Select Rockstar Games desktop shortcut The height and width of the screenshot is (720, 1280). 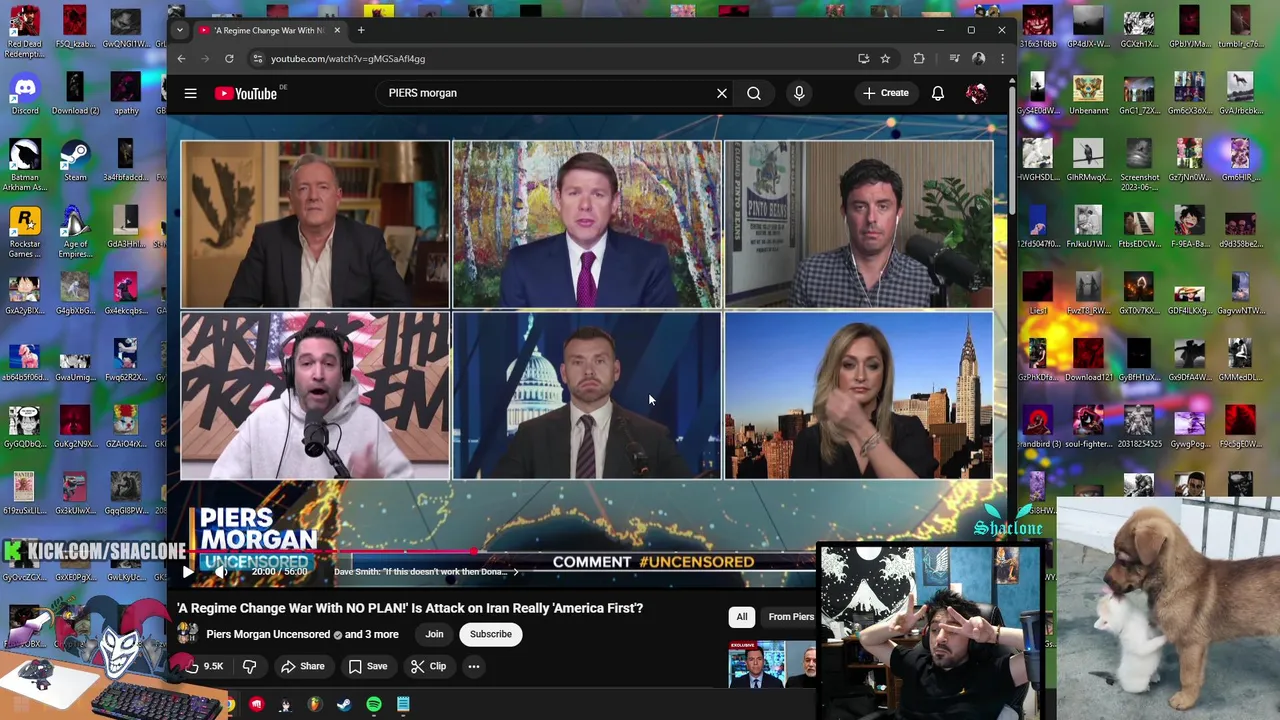click(25, 232)
